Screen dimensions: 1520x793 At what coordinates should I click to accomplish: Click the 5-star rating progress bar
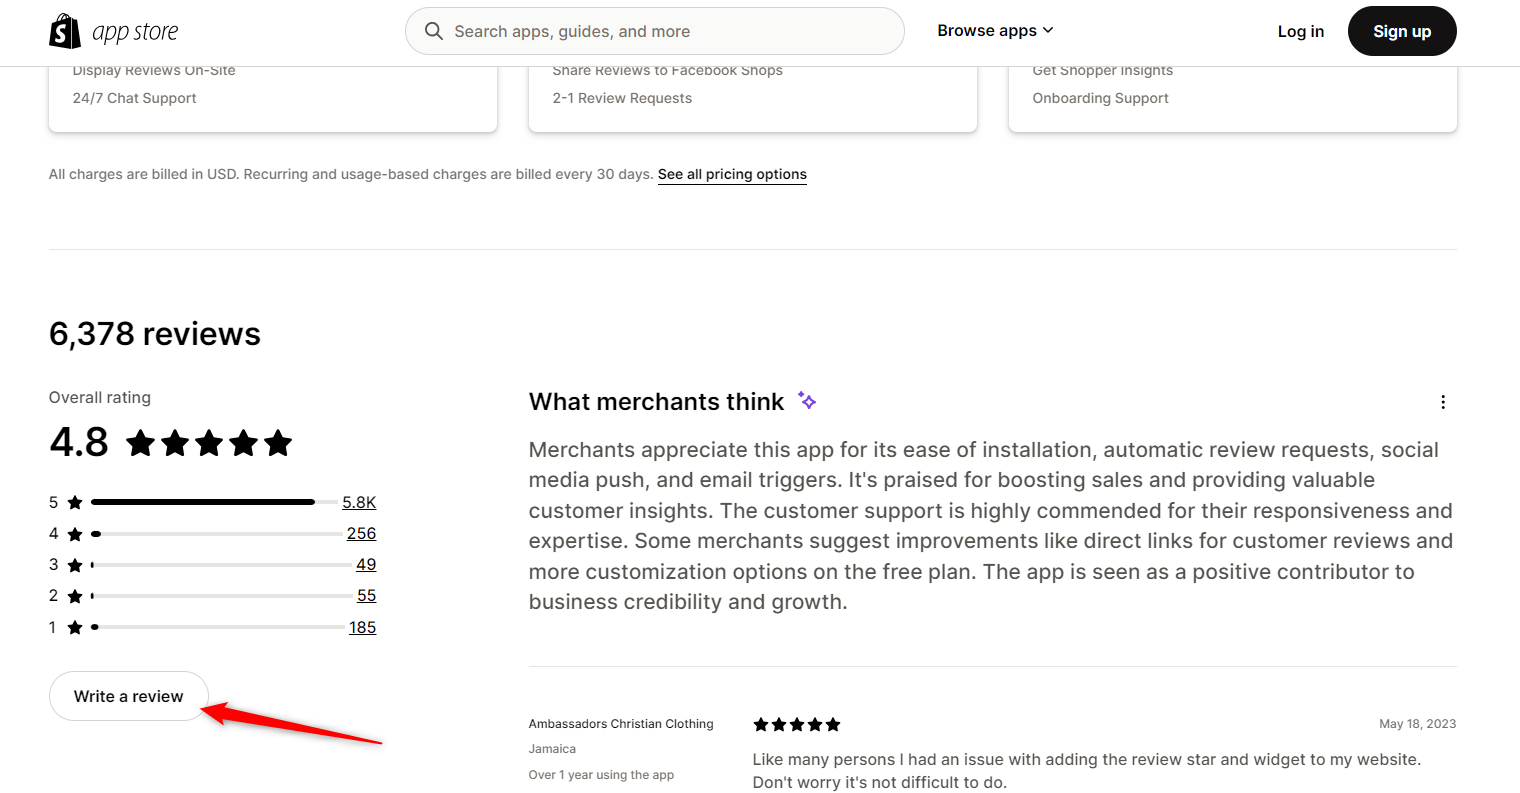214,502
